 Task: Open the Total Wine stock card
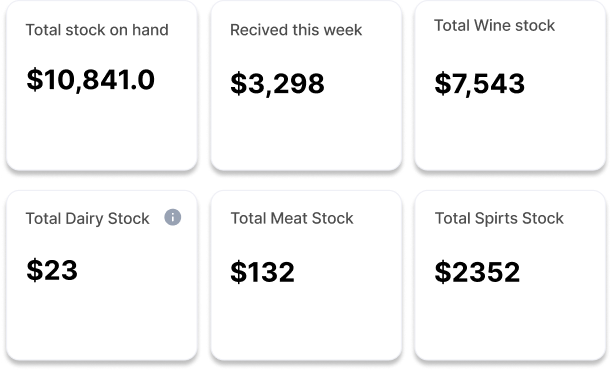click(510, 86)
